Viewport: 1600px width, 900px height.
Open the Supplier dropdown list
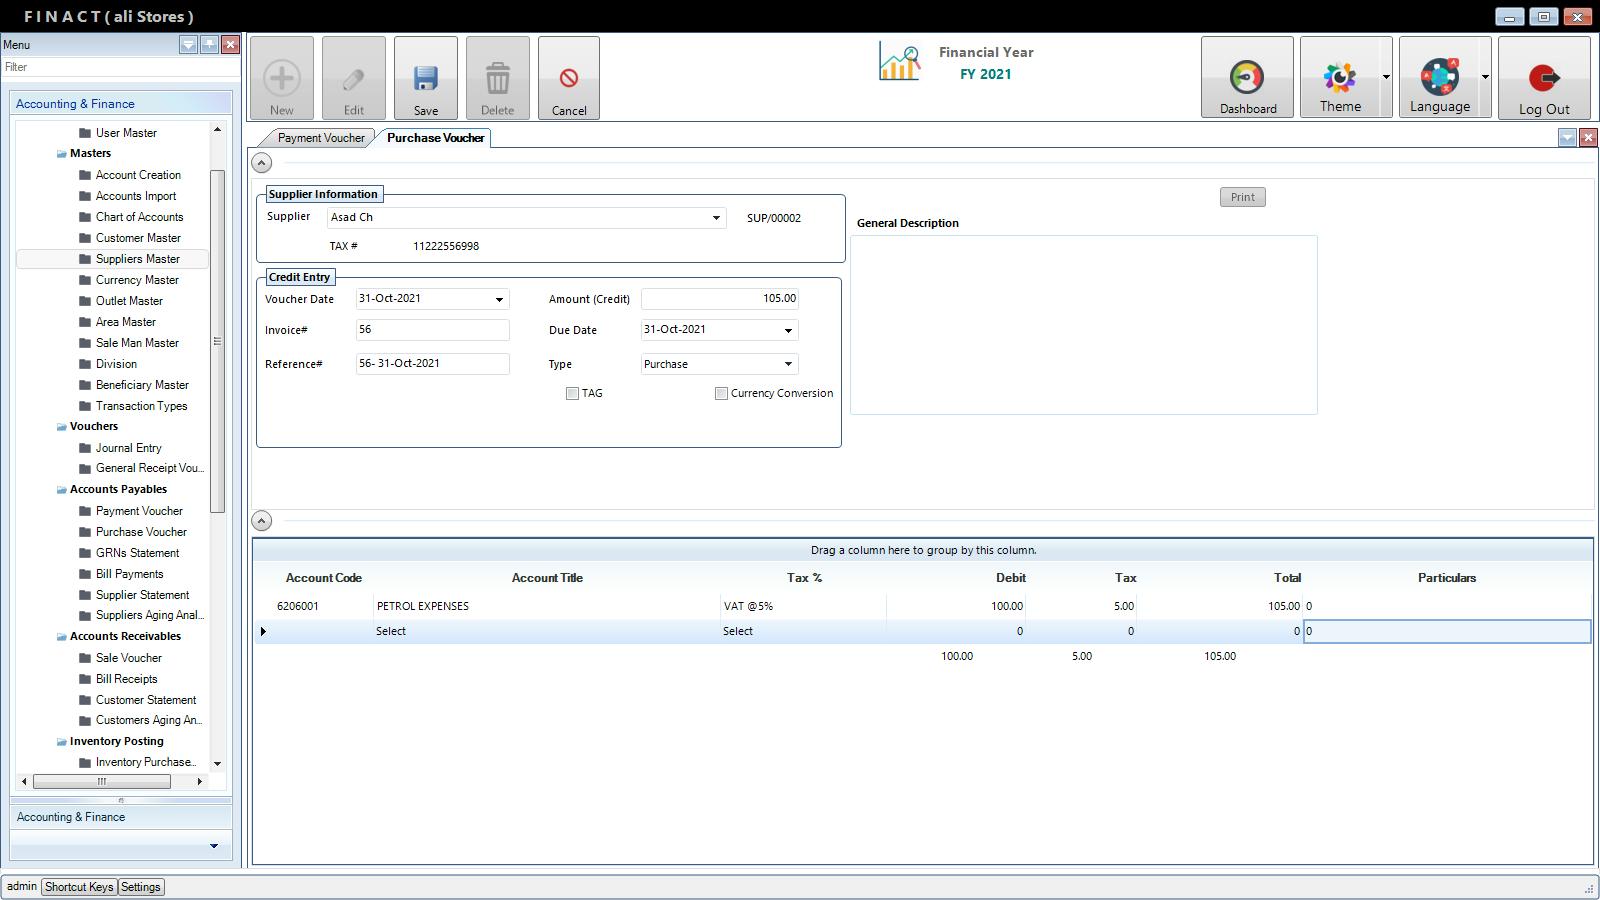[716, 218]
